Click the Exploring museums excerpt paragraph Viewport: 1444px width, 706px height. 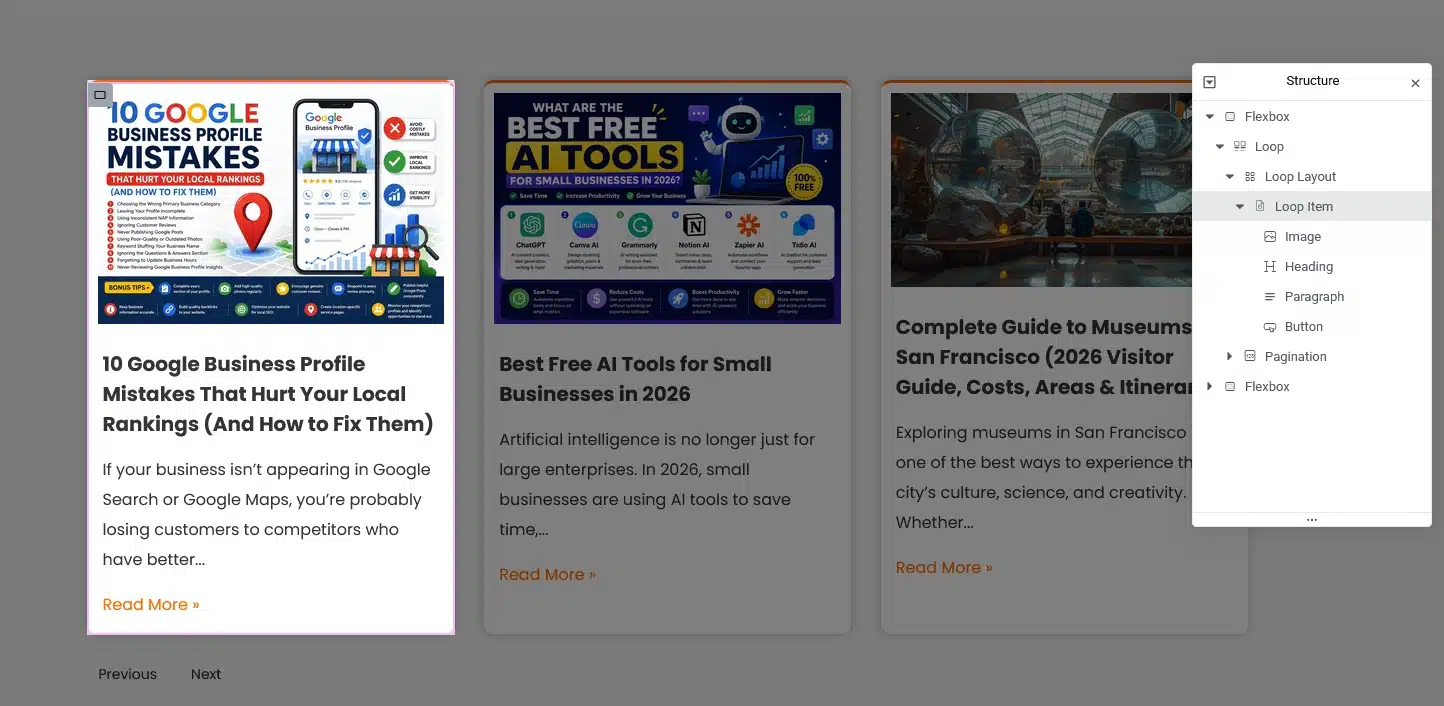click(1043, 477)
